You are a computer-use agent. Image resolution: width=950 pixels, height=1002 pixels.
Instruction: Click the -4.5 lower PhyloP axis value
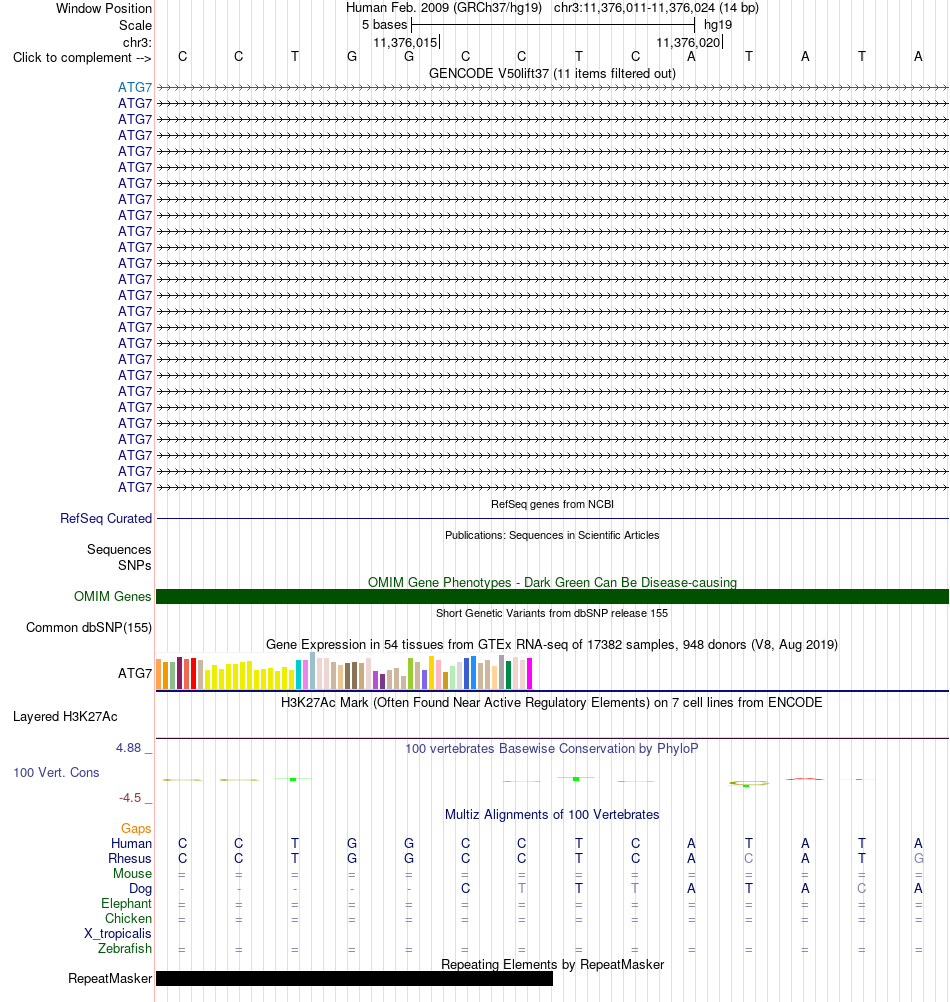[x=130, y=798]
